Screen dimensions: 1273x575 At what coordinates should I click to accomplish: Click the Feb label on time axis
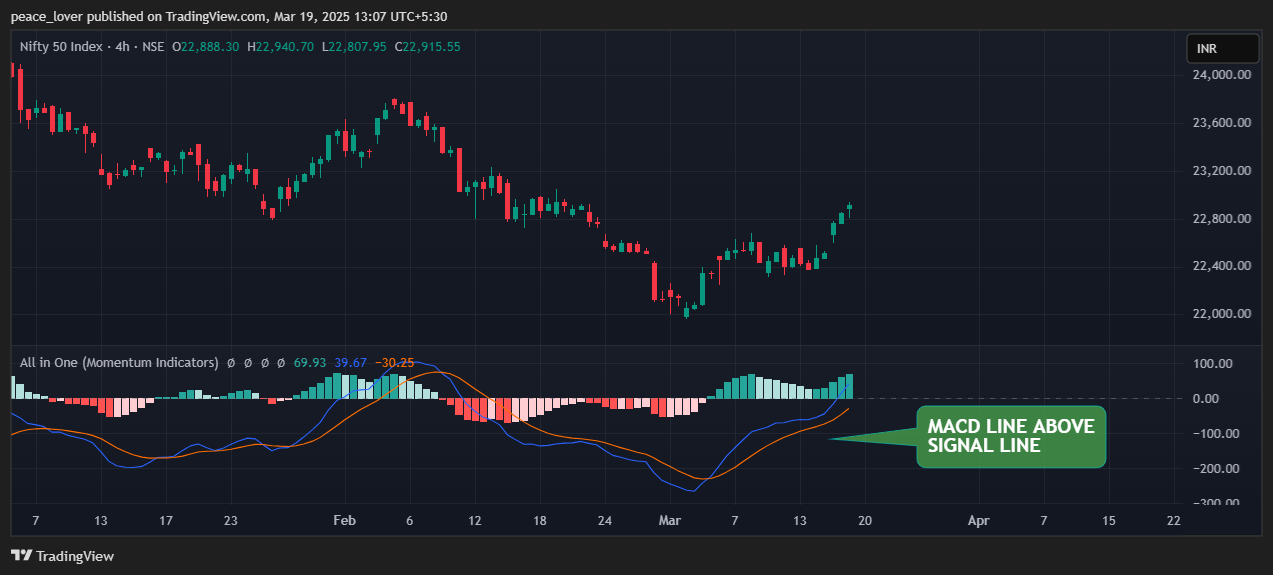(x=344, y=521)
